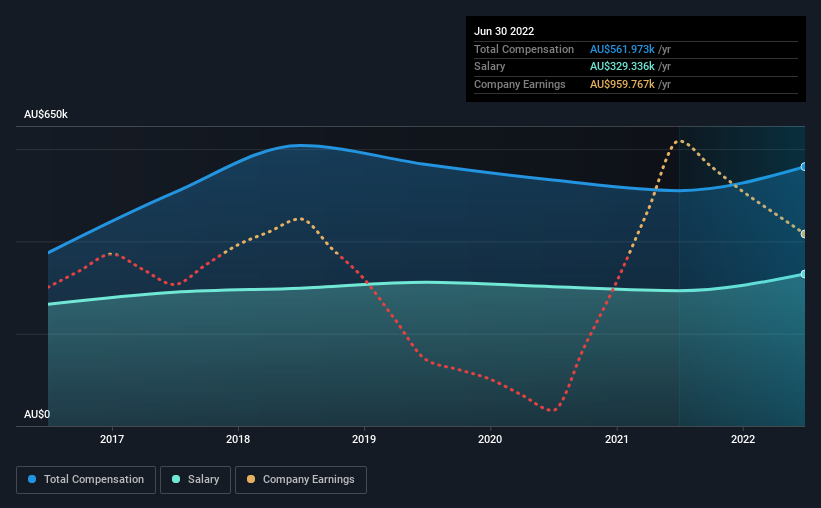Select the Salary end-point marker

click(x=803, y=274)
